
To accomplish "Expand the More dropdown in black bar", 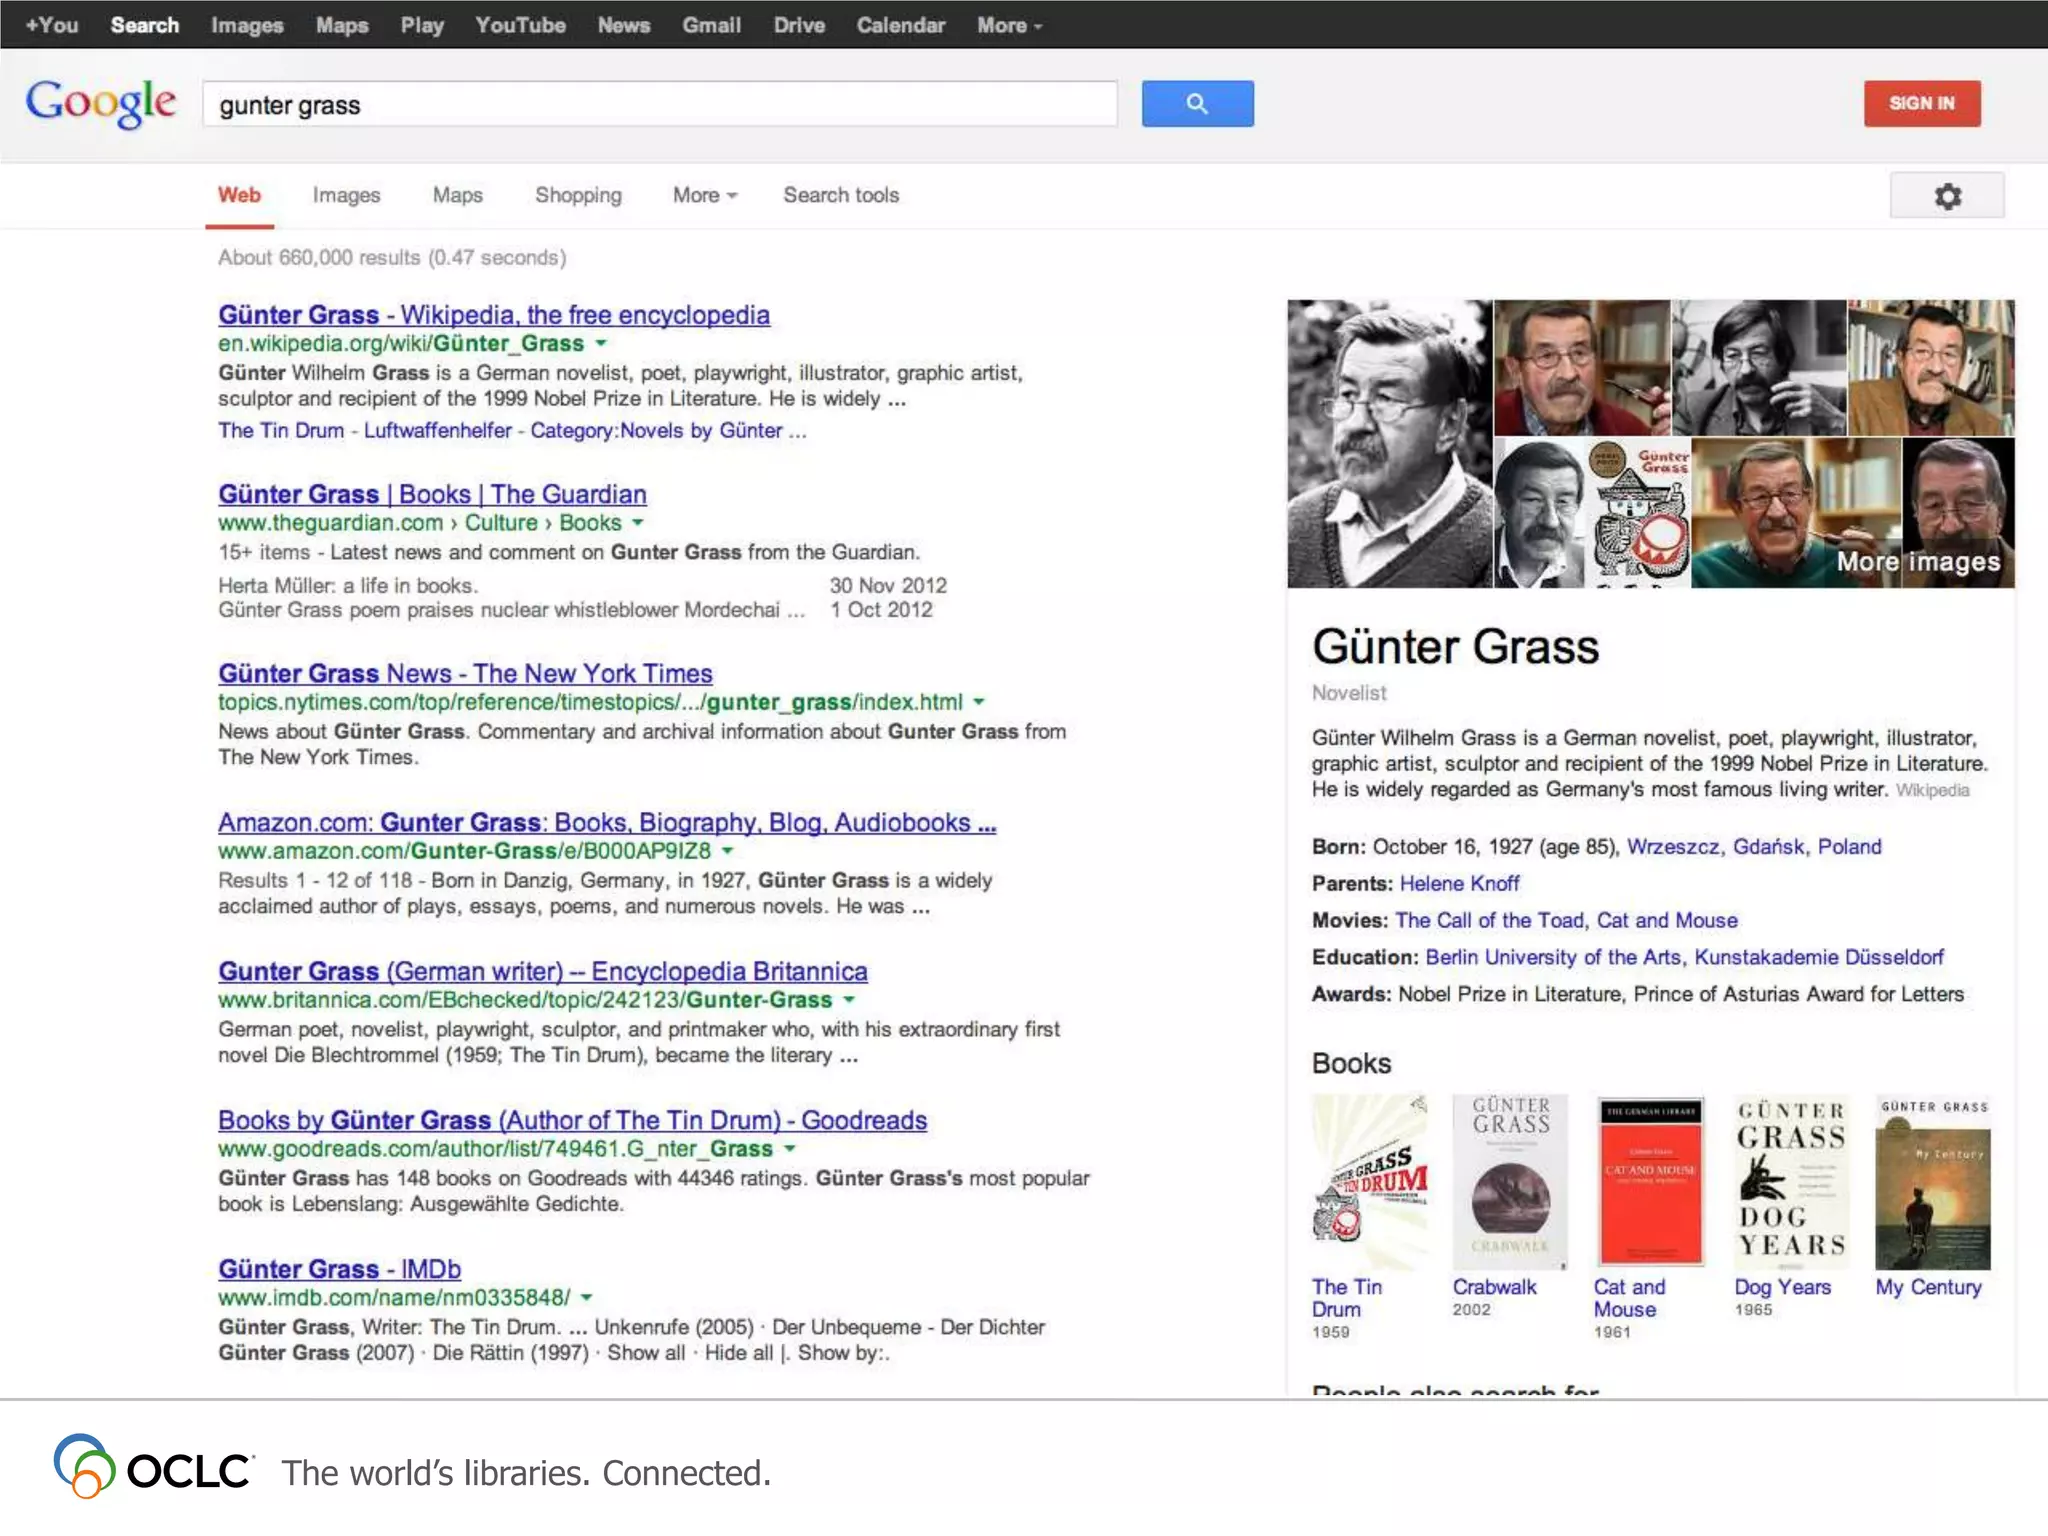I will [x=1009, y=26].
